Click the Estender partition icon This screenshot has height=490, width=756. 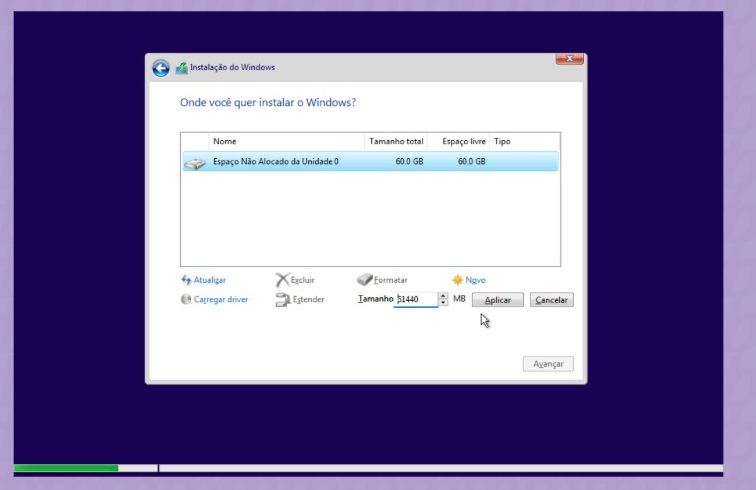click(282, 300)
